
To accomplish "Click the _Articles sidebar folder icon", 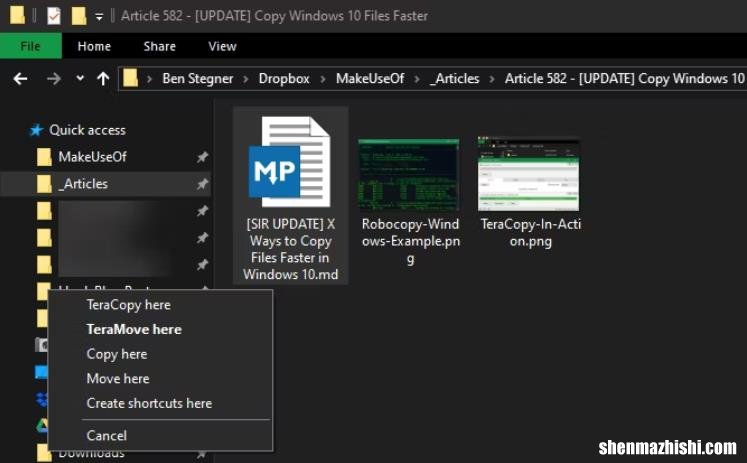I will tap(44, 184).
